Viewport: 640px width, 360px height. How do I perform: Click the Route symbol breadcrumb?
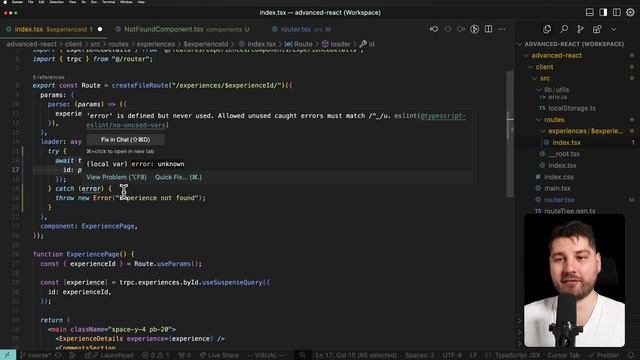299,44
